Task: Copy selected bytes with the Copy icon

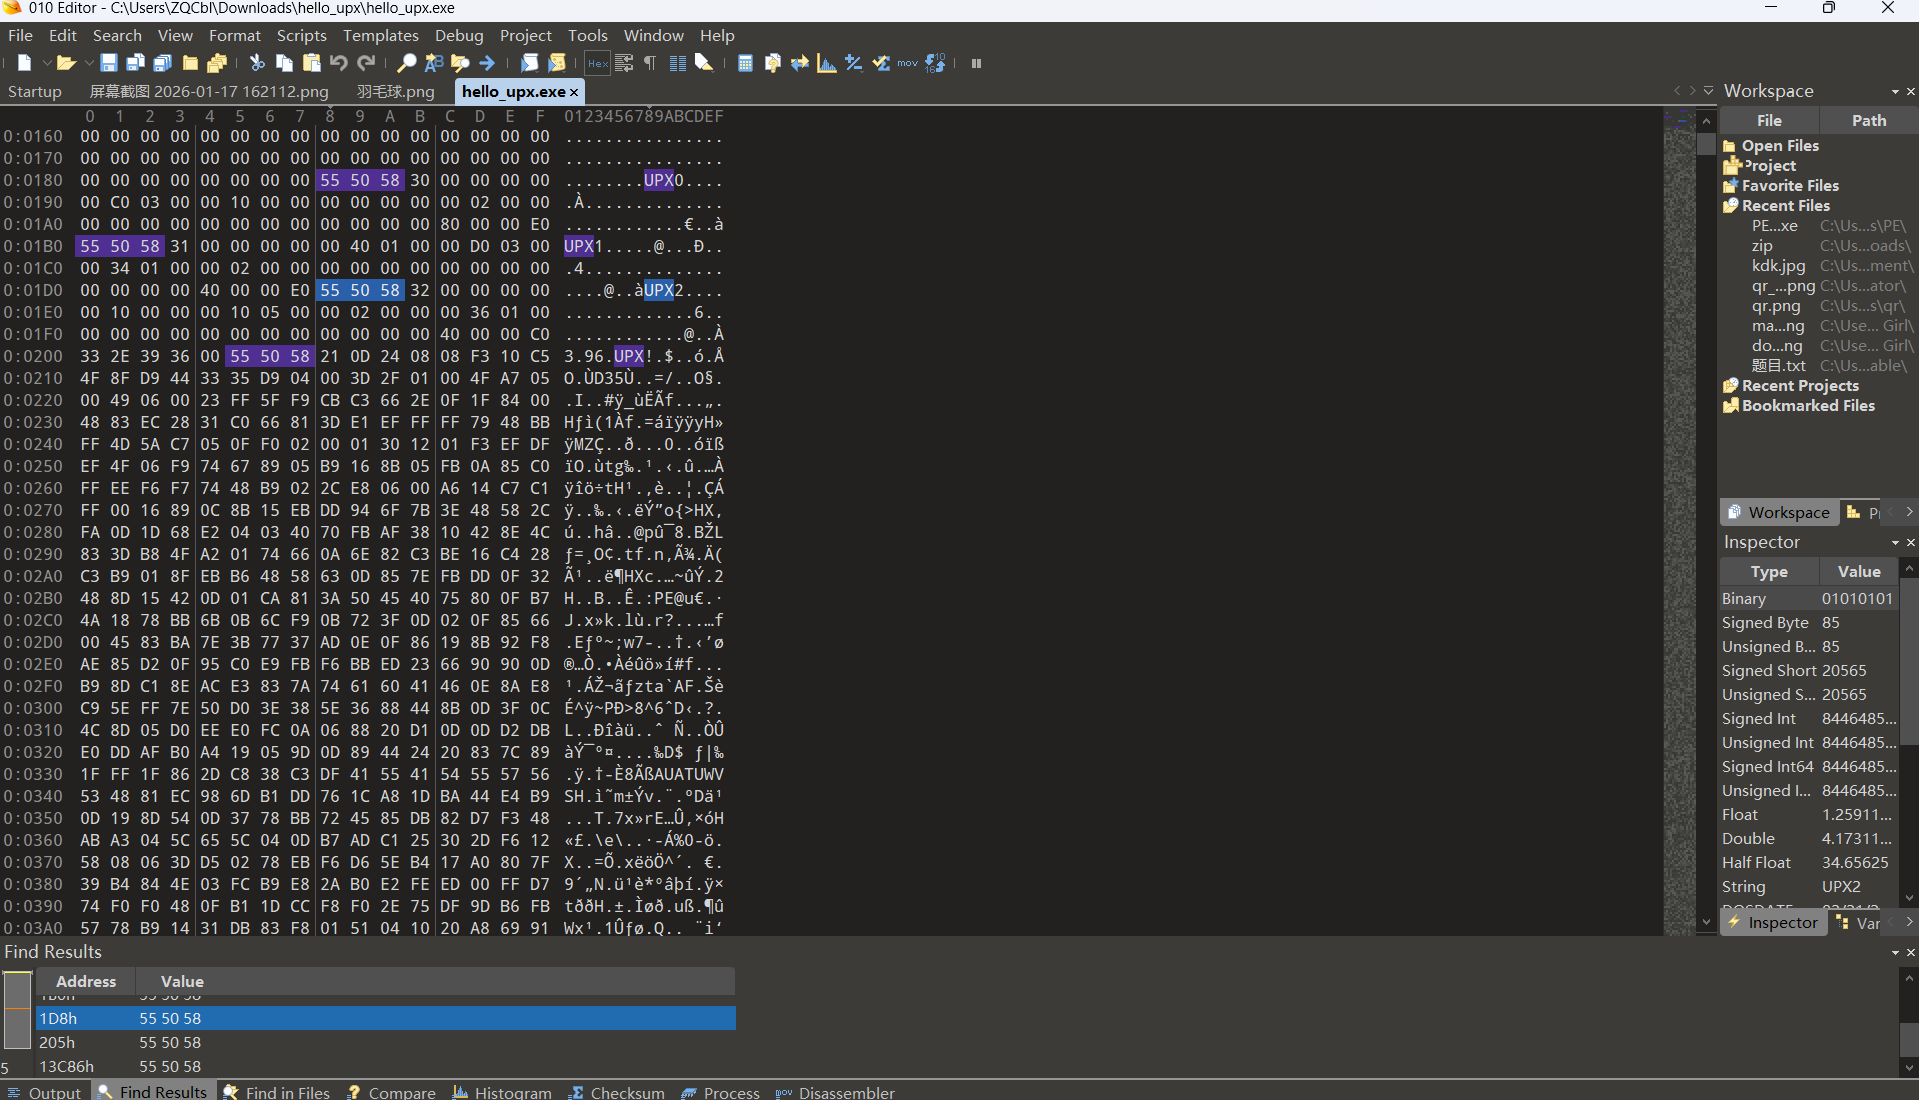Action: click(x=284, y=63)
